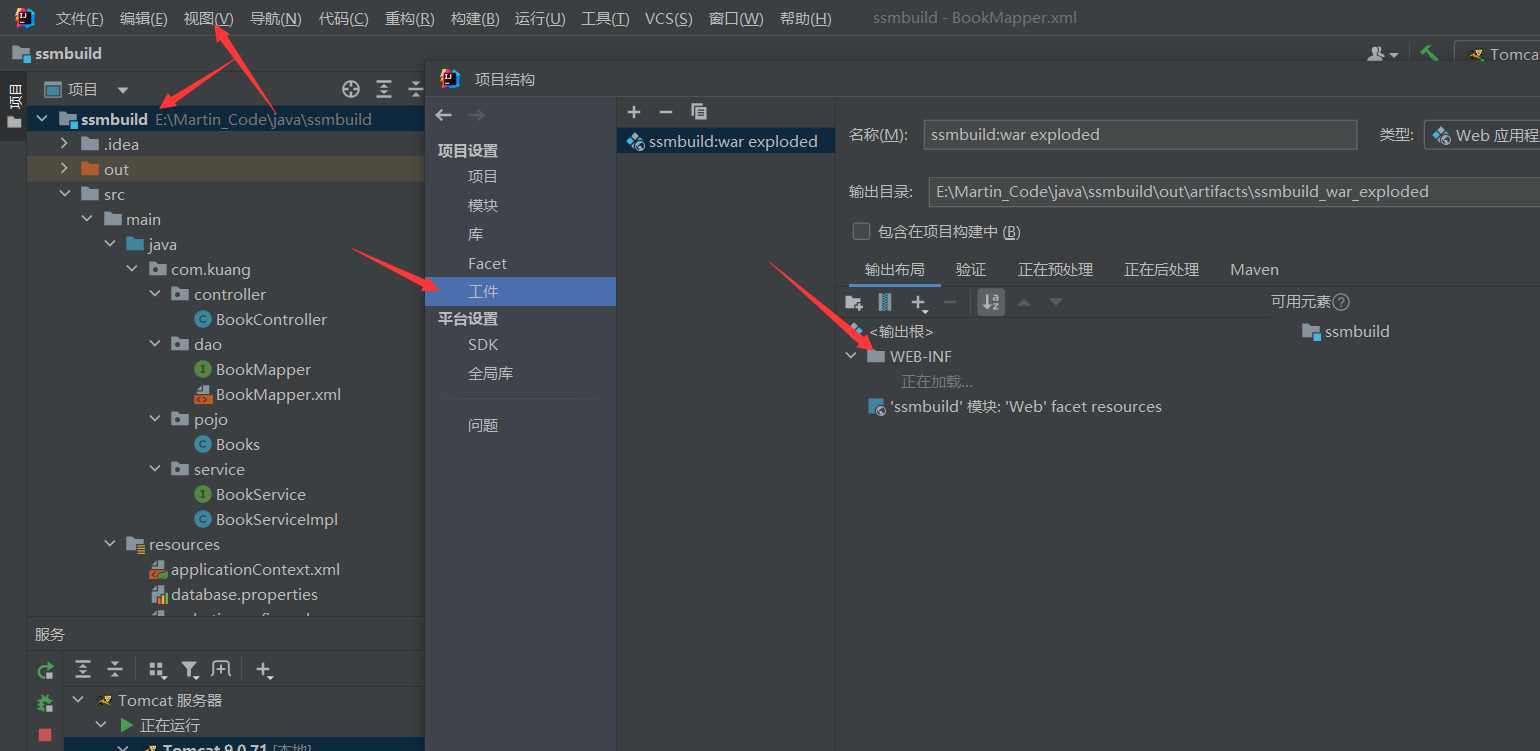Image resolution: width=1540 pixels, height=751 pixels.
Task: Open the add copy-of plus dropdown in output layout
Action: click(x=919, y=302)
